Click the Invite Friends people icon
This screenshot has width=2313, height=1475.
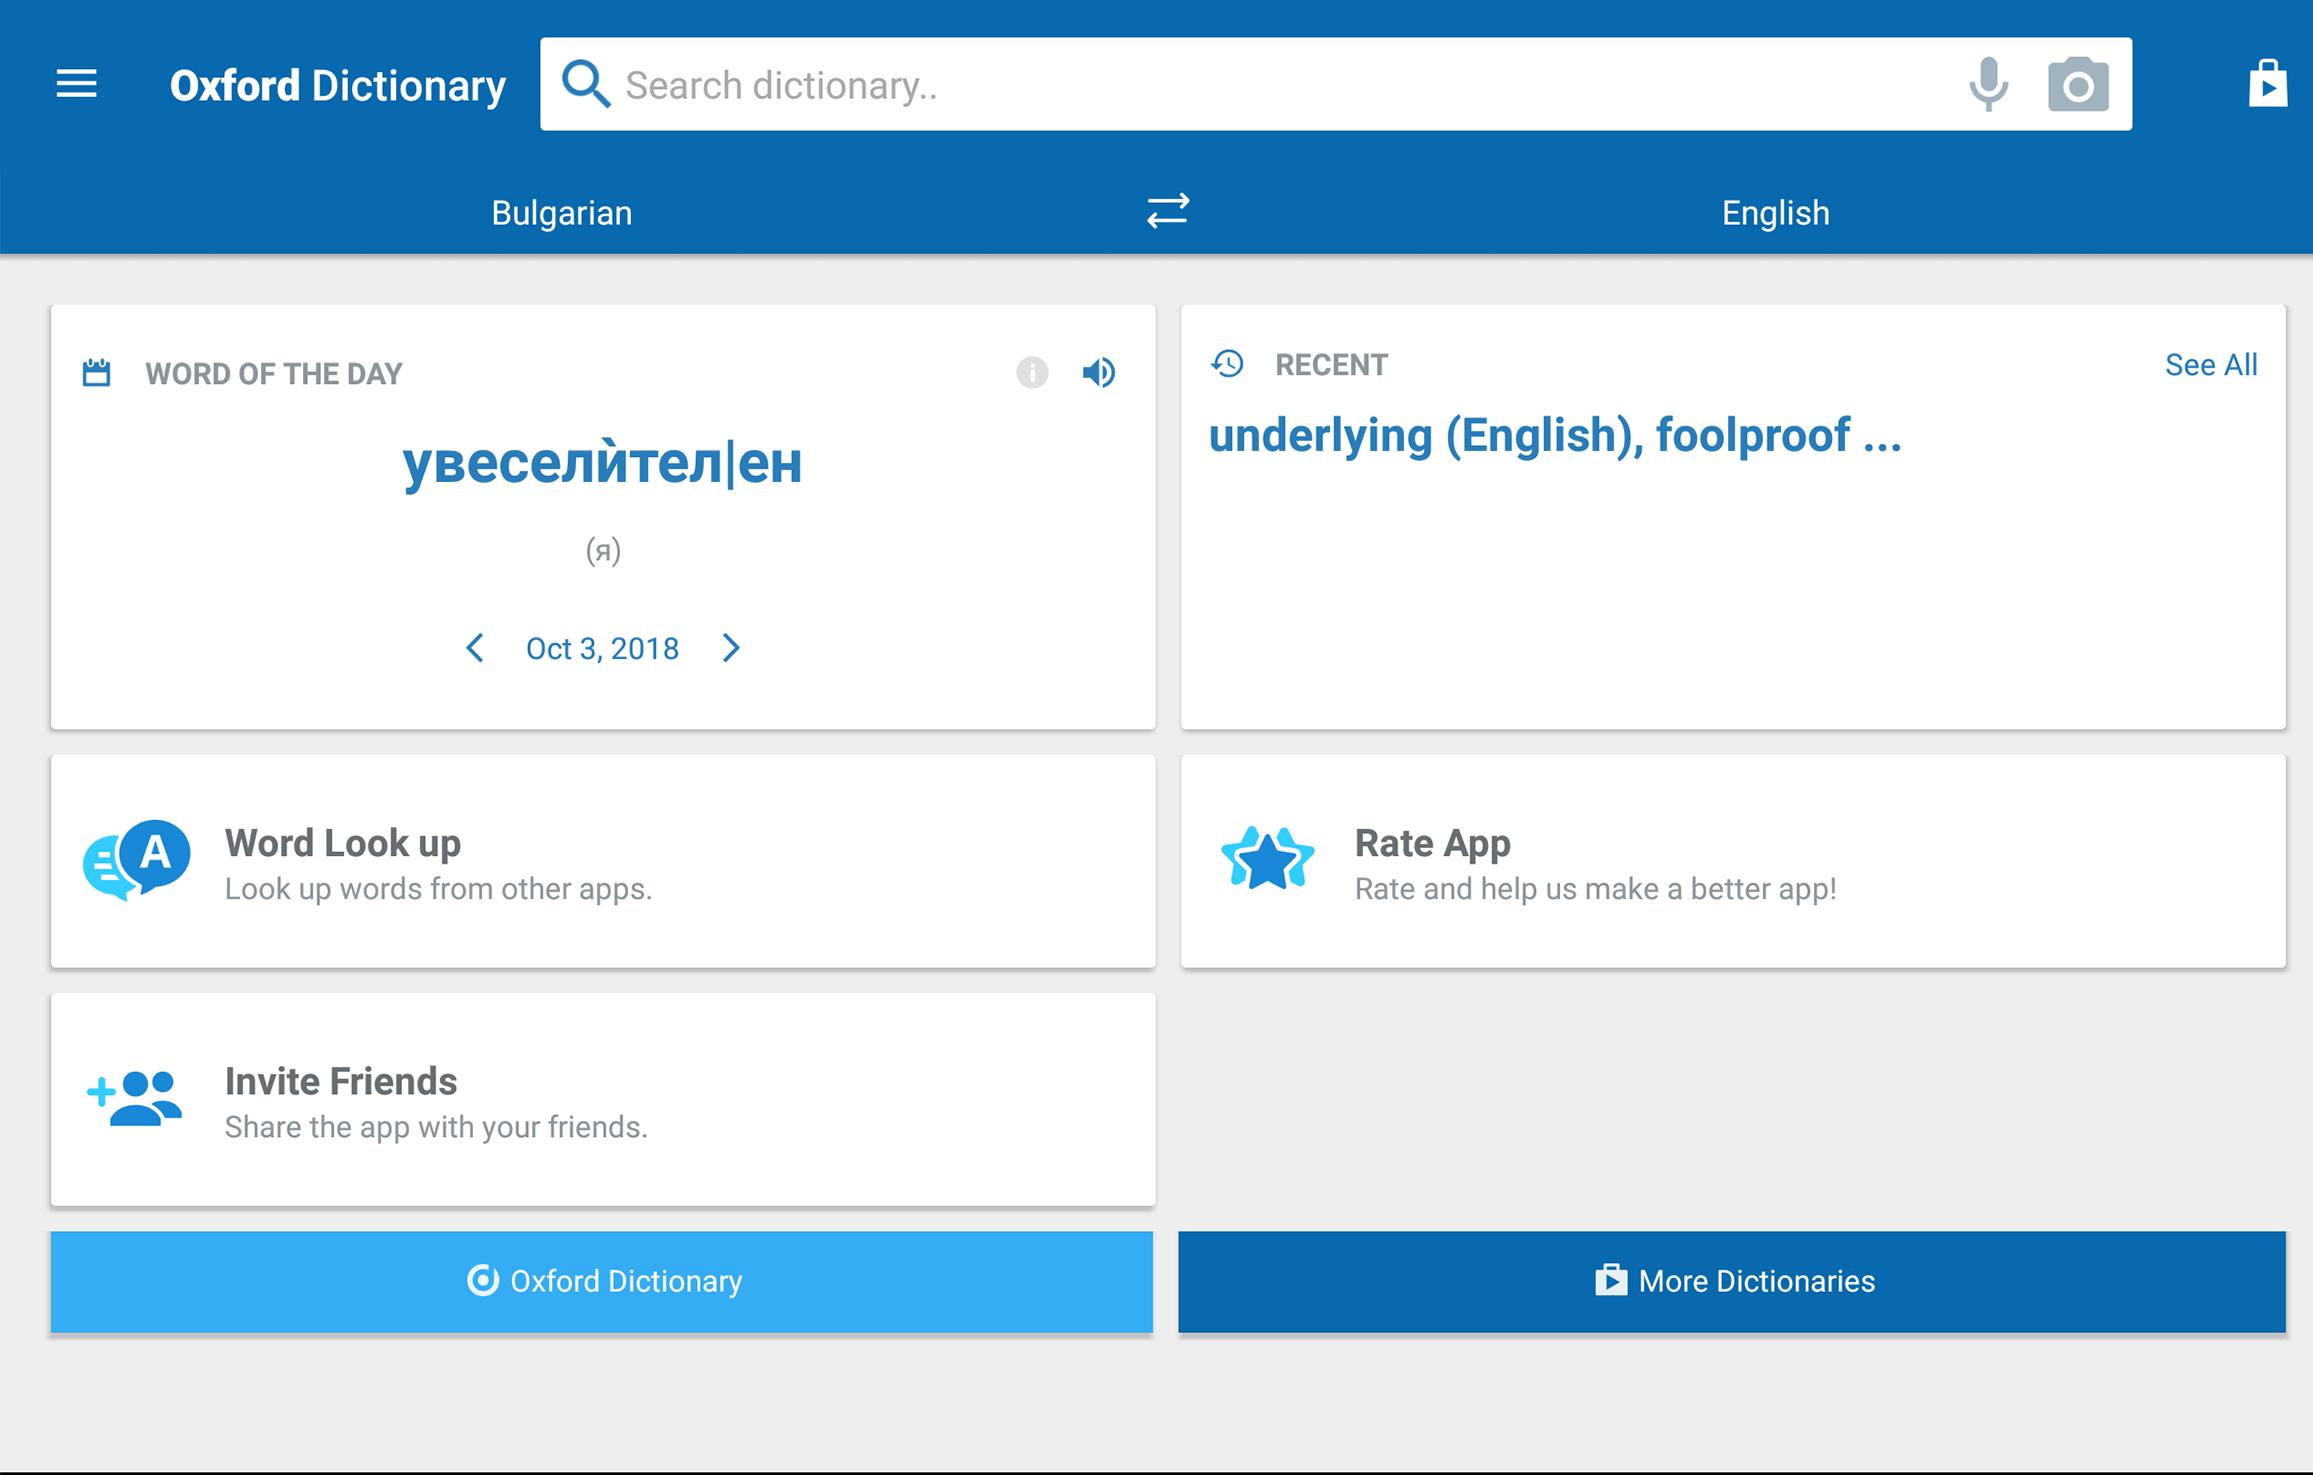[135, 1099]
